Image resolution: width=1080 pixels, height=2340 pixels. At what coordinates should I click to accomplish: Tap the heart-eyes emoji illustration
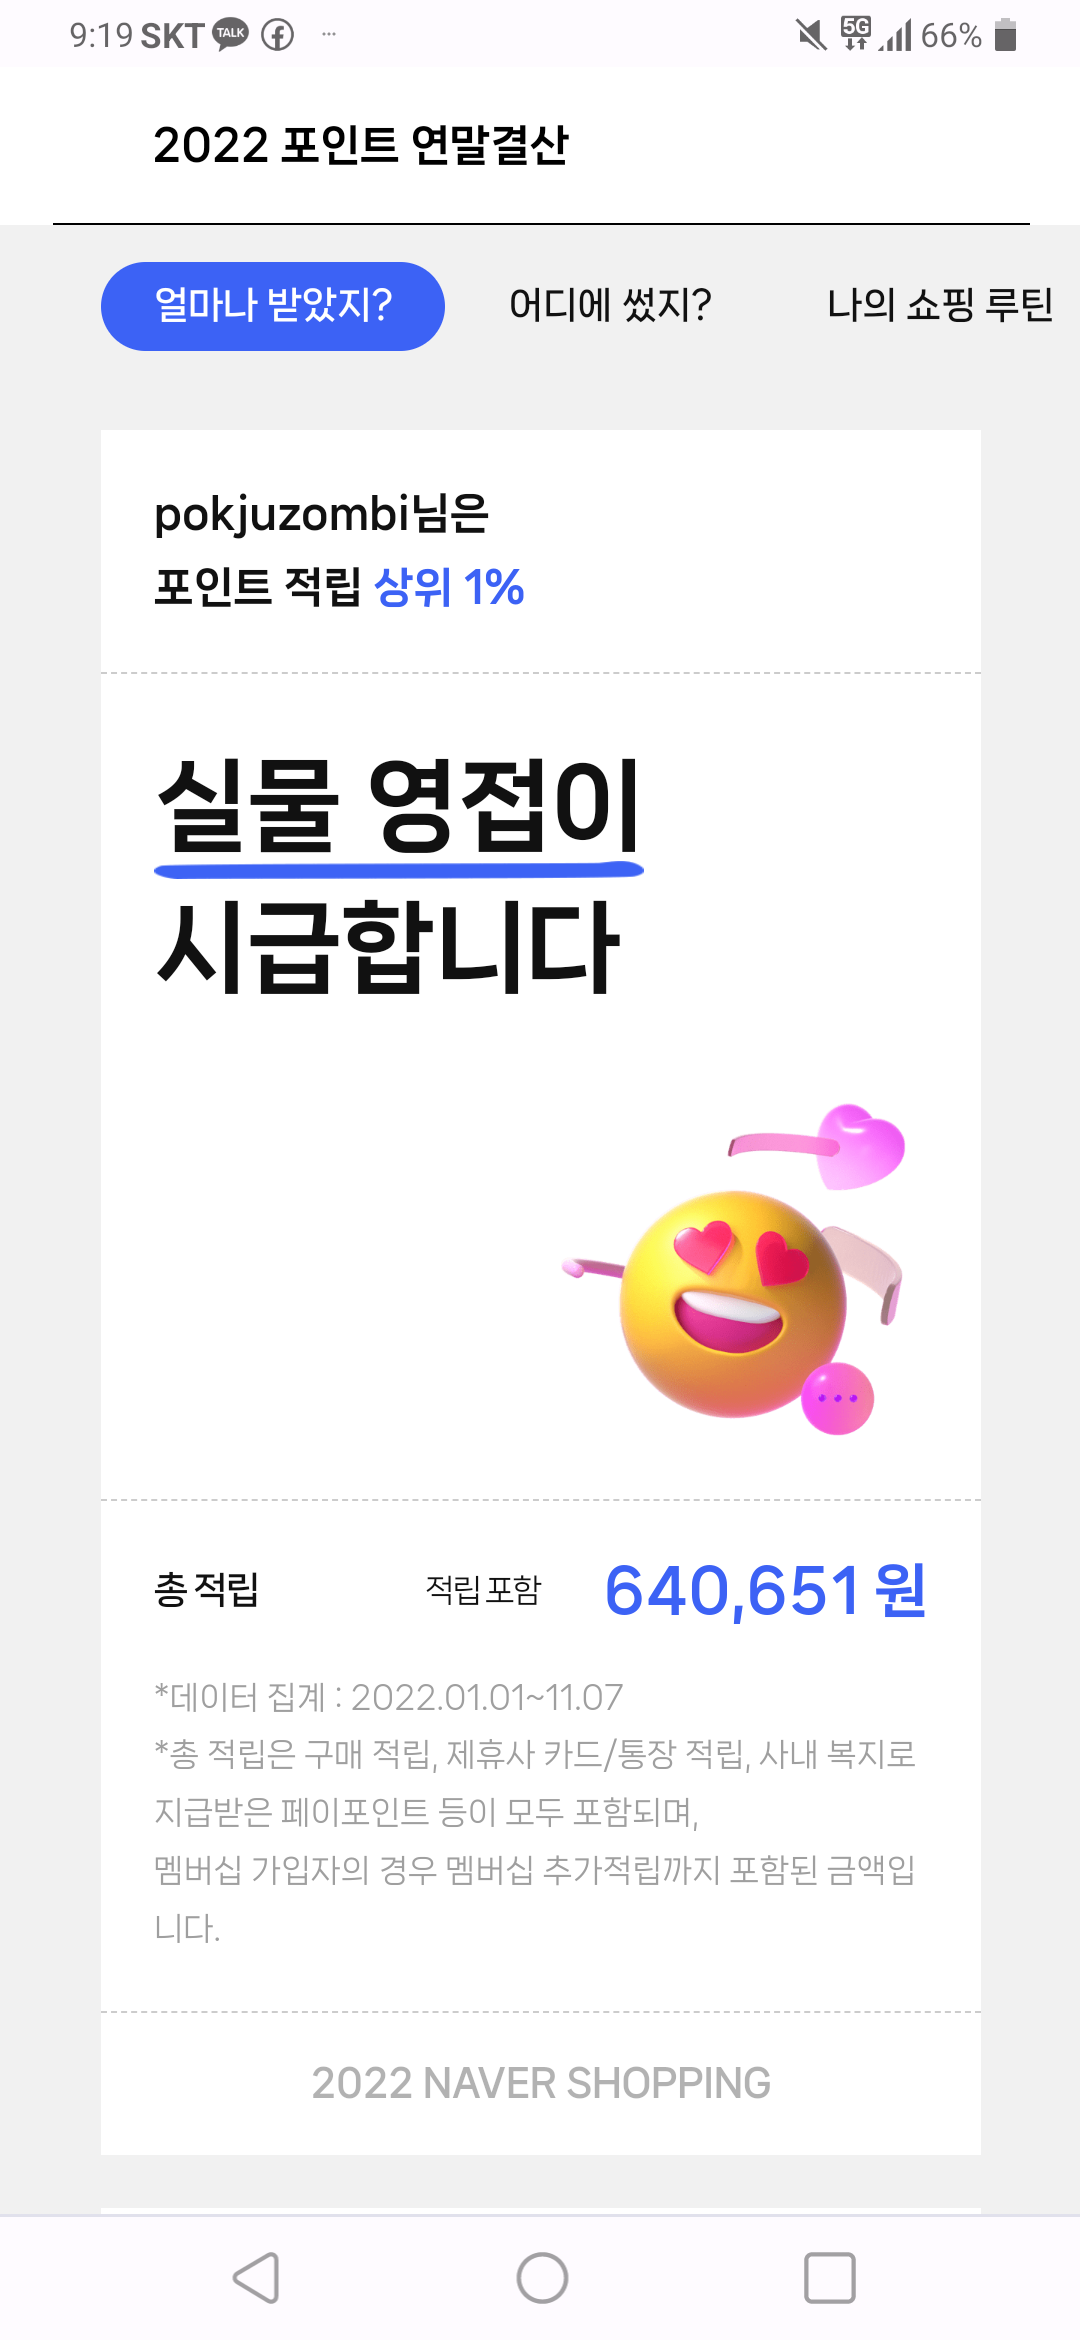(x=734, y=1302)
